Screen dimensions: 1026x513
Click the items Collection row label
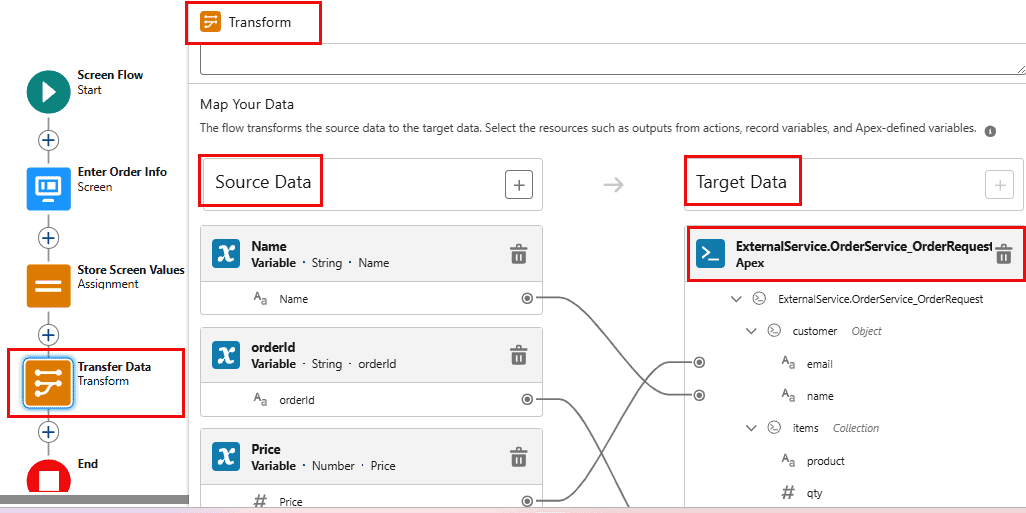click(x=836, y=428)
